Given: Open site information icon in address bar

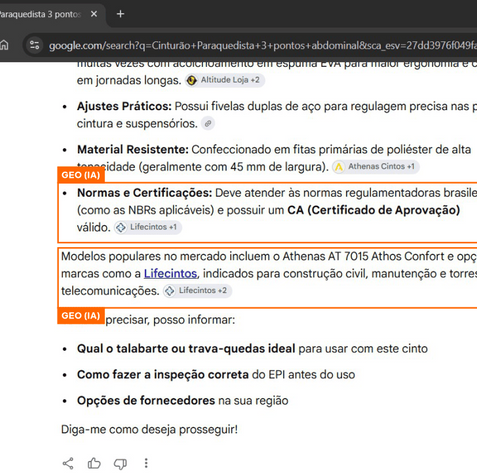Looking at the screenshot, I should tap(34, 45).
